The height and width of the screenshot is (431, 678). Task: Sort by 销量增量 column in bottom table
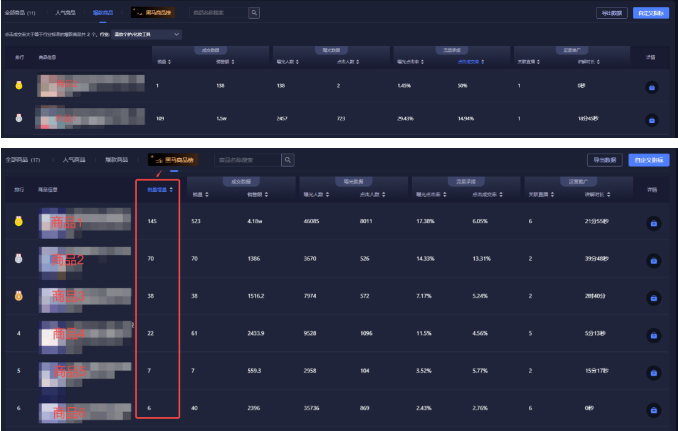click(x=158, y=188)
